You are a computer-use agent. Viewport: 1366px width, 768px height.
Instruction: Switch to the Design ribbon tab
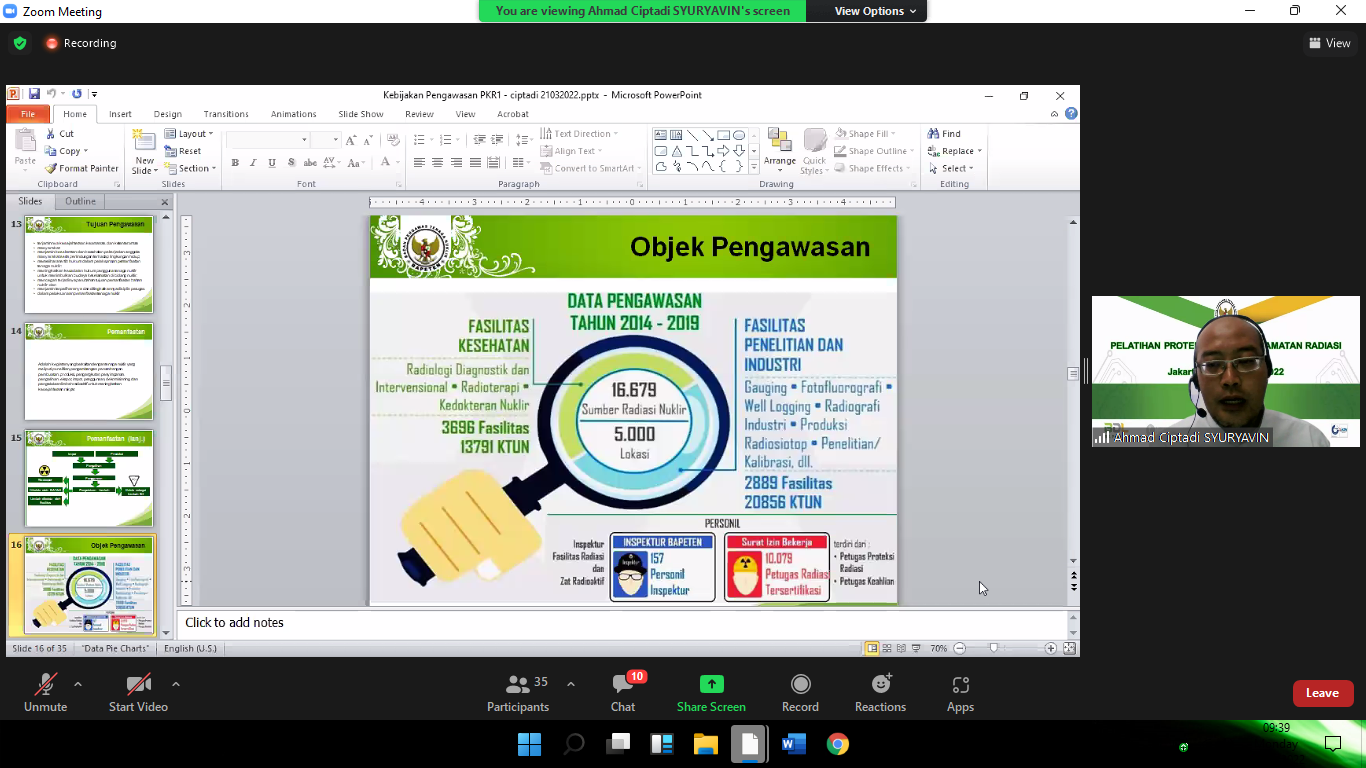[x=168, y=114]
